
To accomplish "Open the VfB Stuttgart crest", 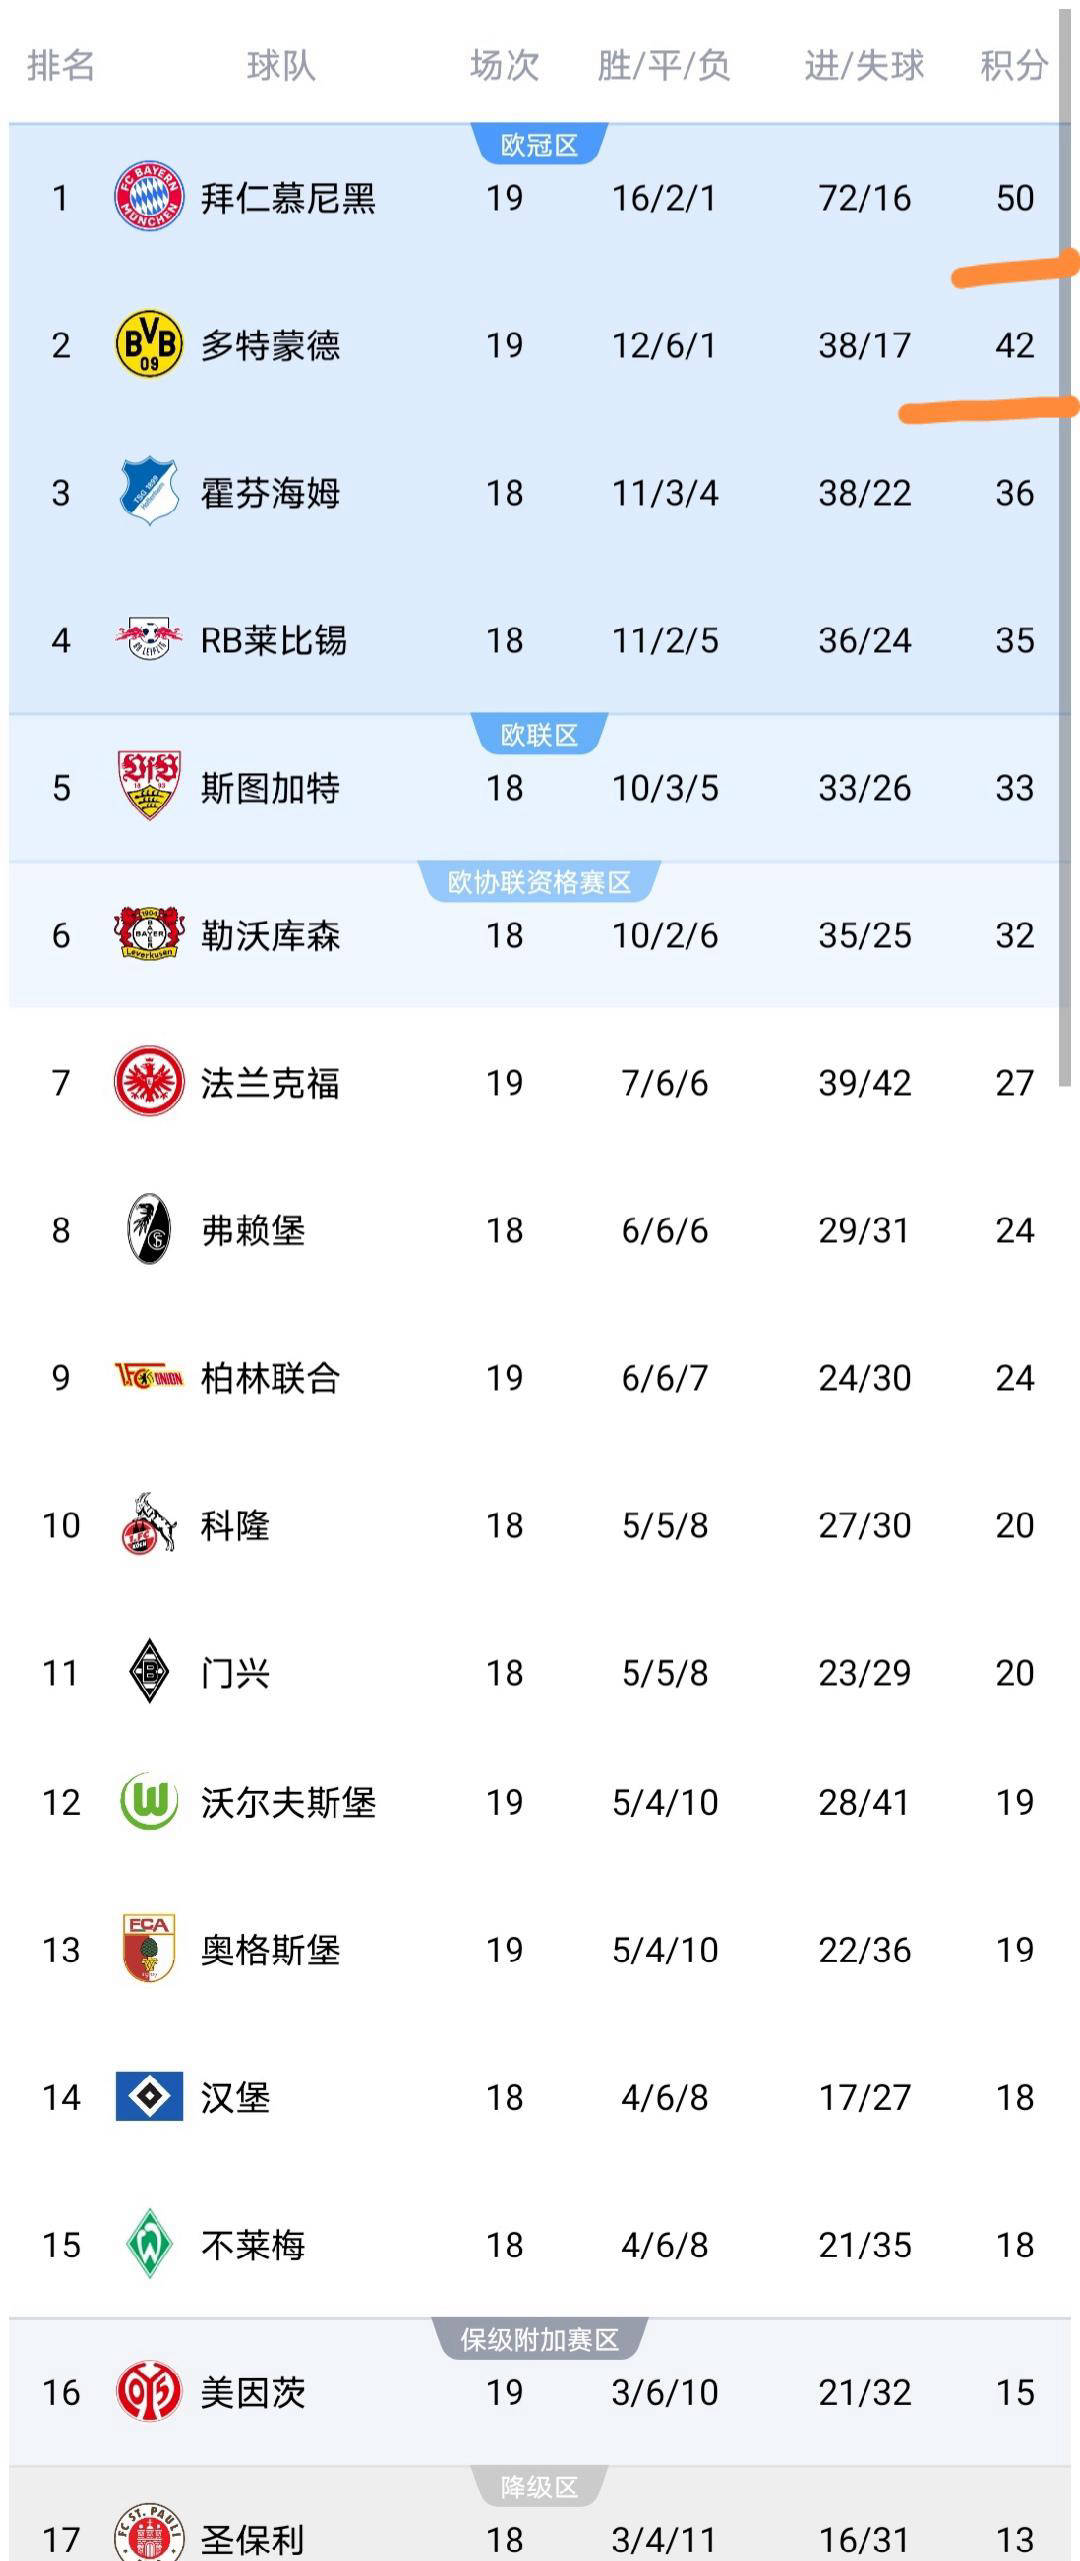I will 149,787.
